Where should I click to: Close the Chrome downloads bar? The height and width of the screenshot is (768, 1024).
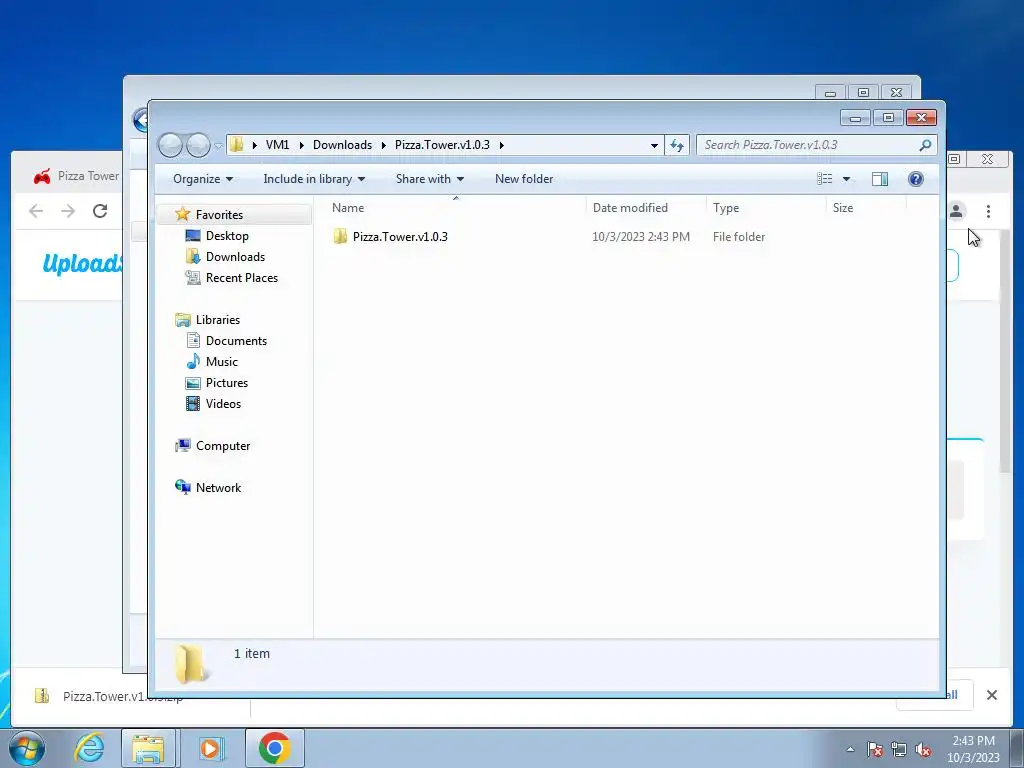point(991,696)
